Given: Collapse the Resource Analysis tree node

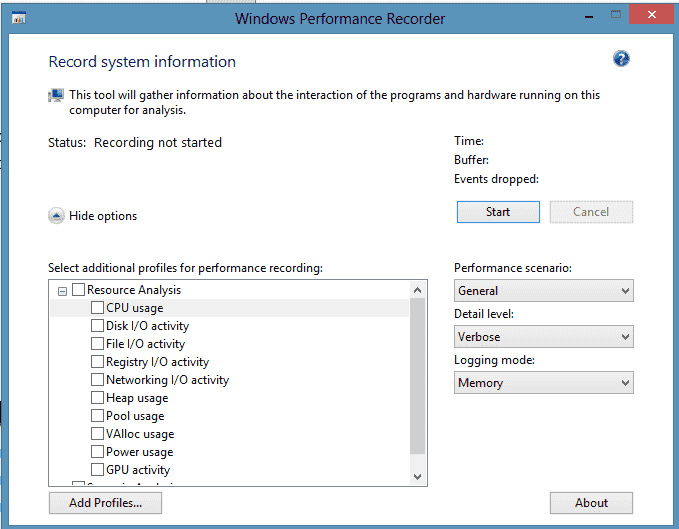Looking at the screenshot, I should (62, 290).
